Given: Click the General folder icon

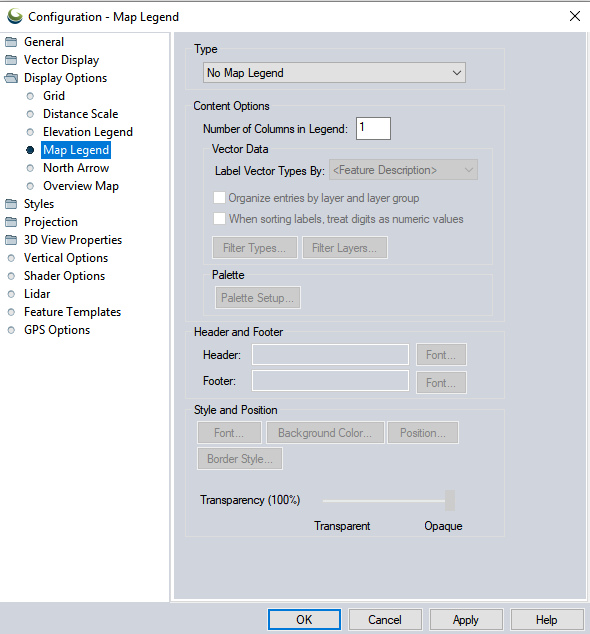Looking at the screenshot, I should click(11, 42).
